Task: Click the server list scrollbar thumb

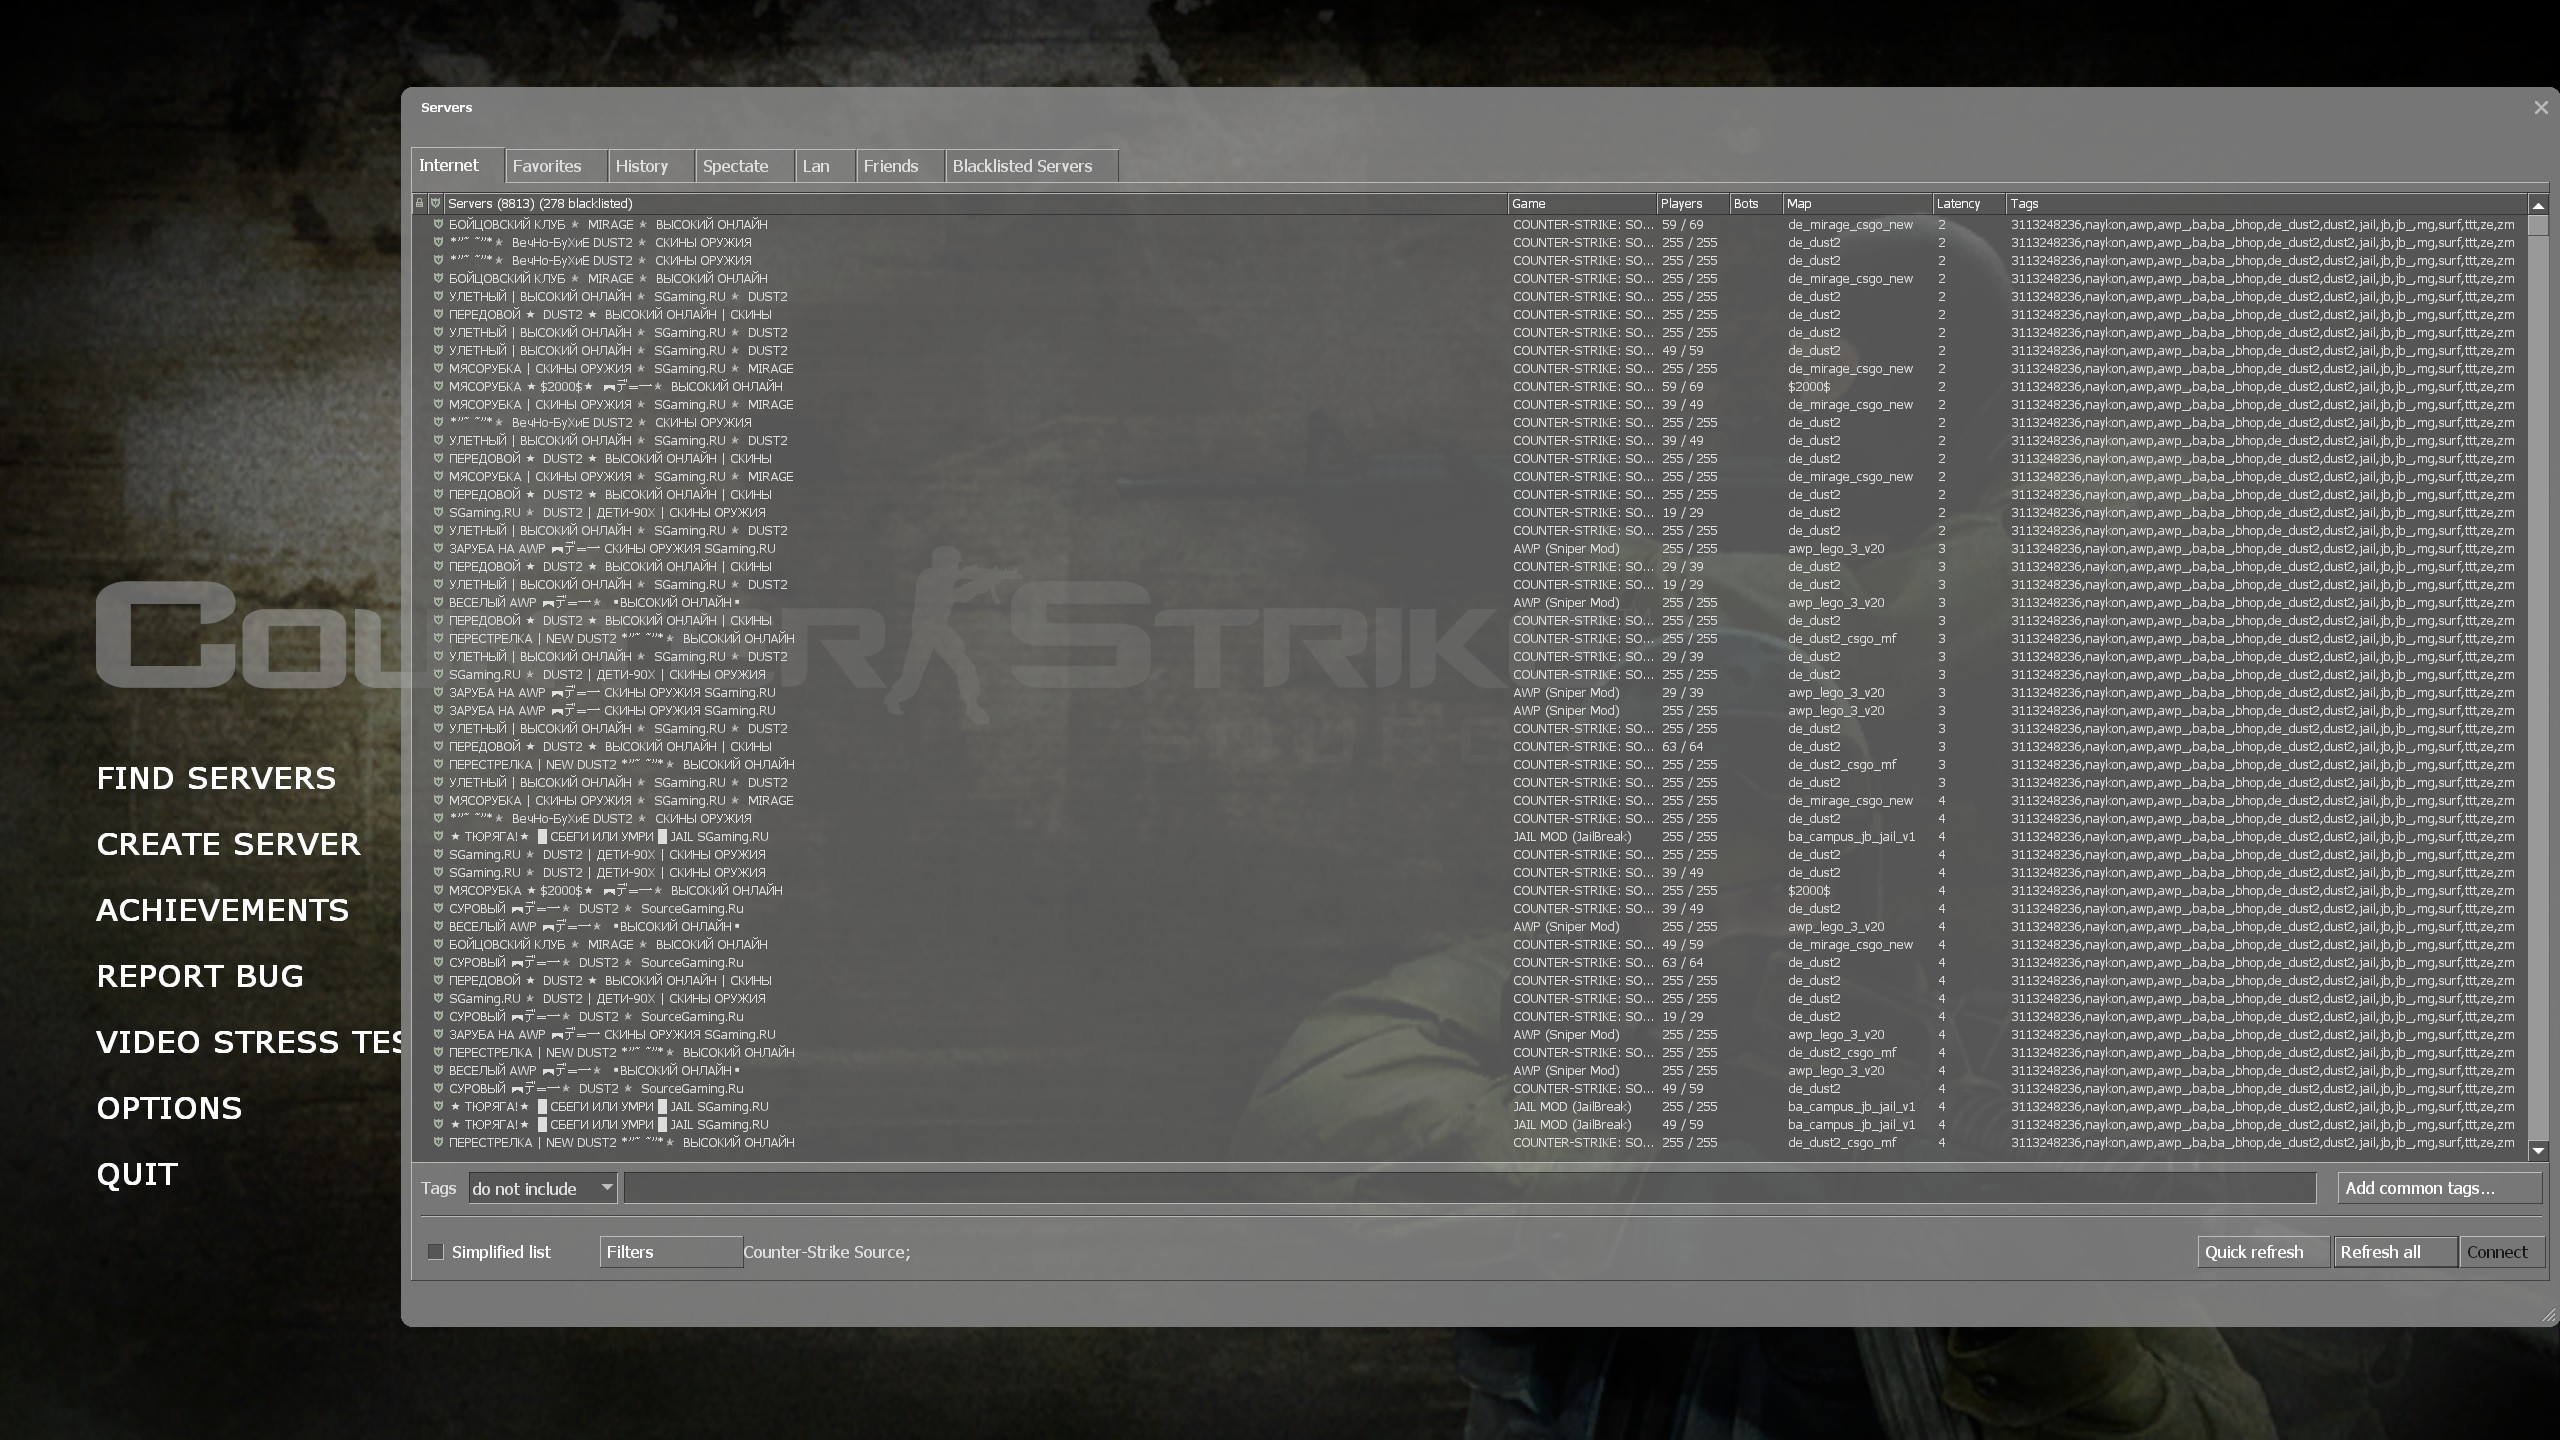Action: (x=2538, y=226)
